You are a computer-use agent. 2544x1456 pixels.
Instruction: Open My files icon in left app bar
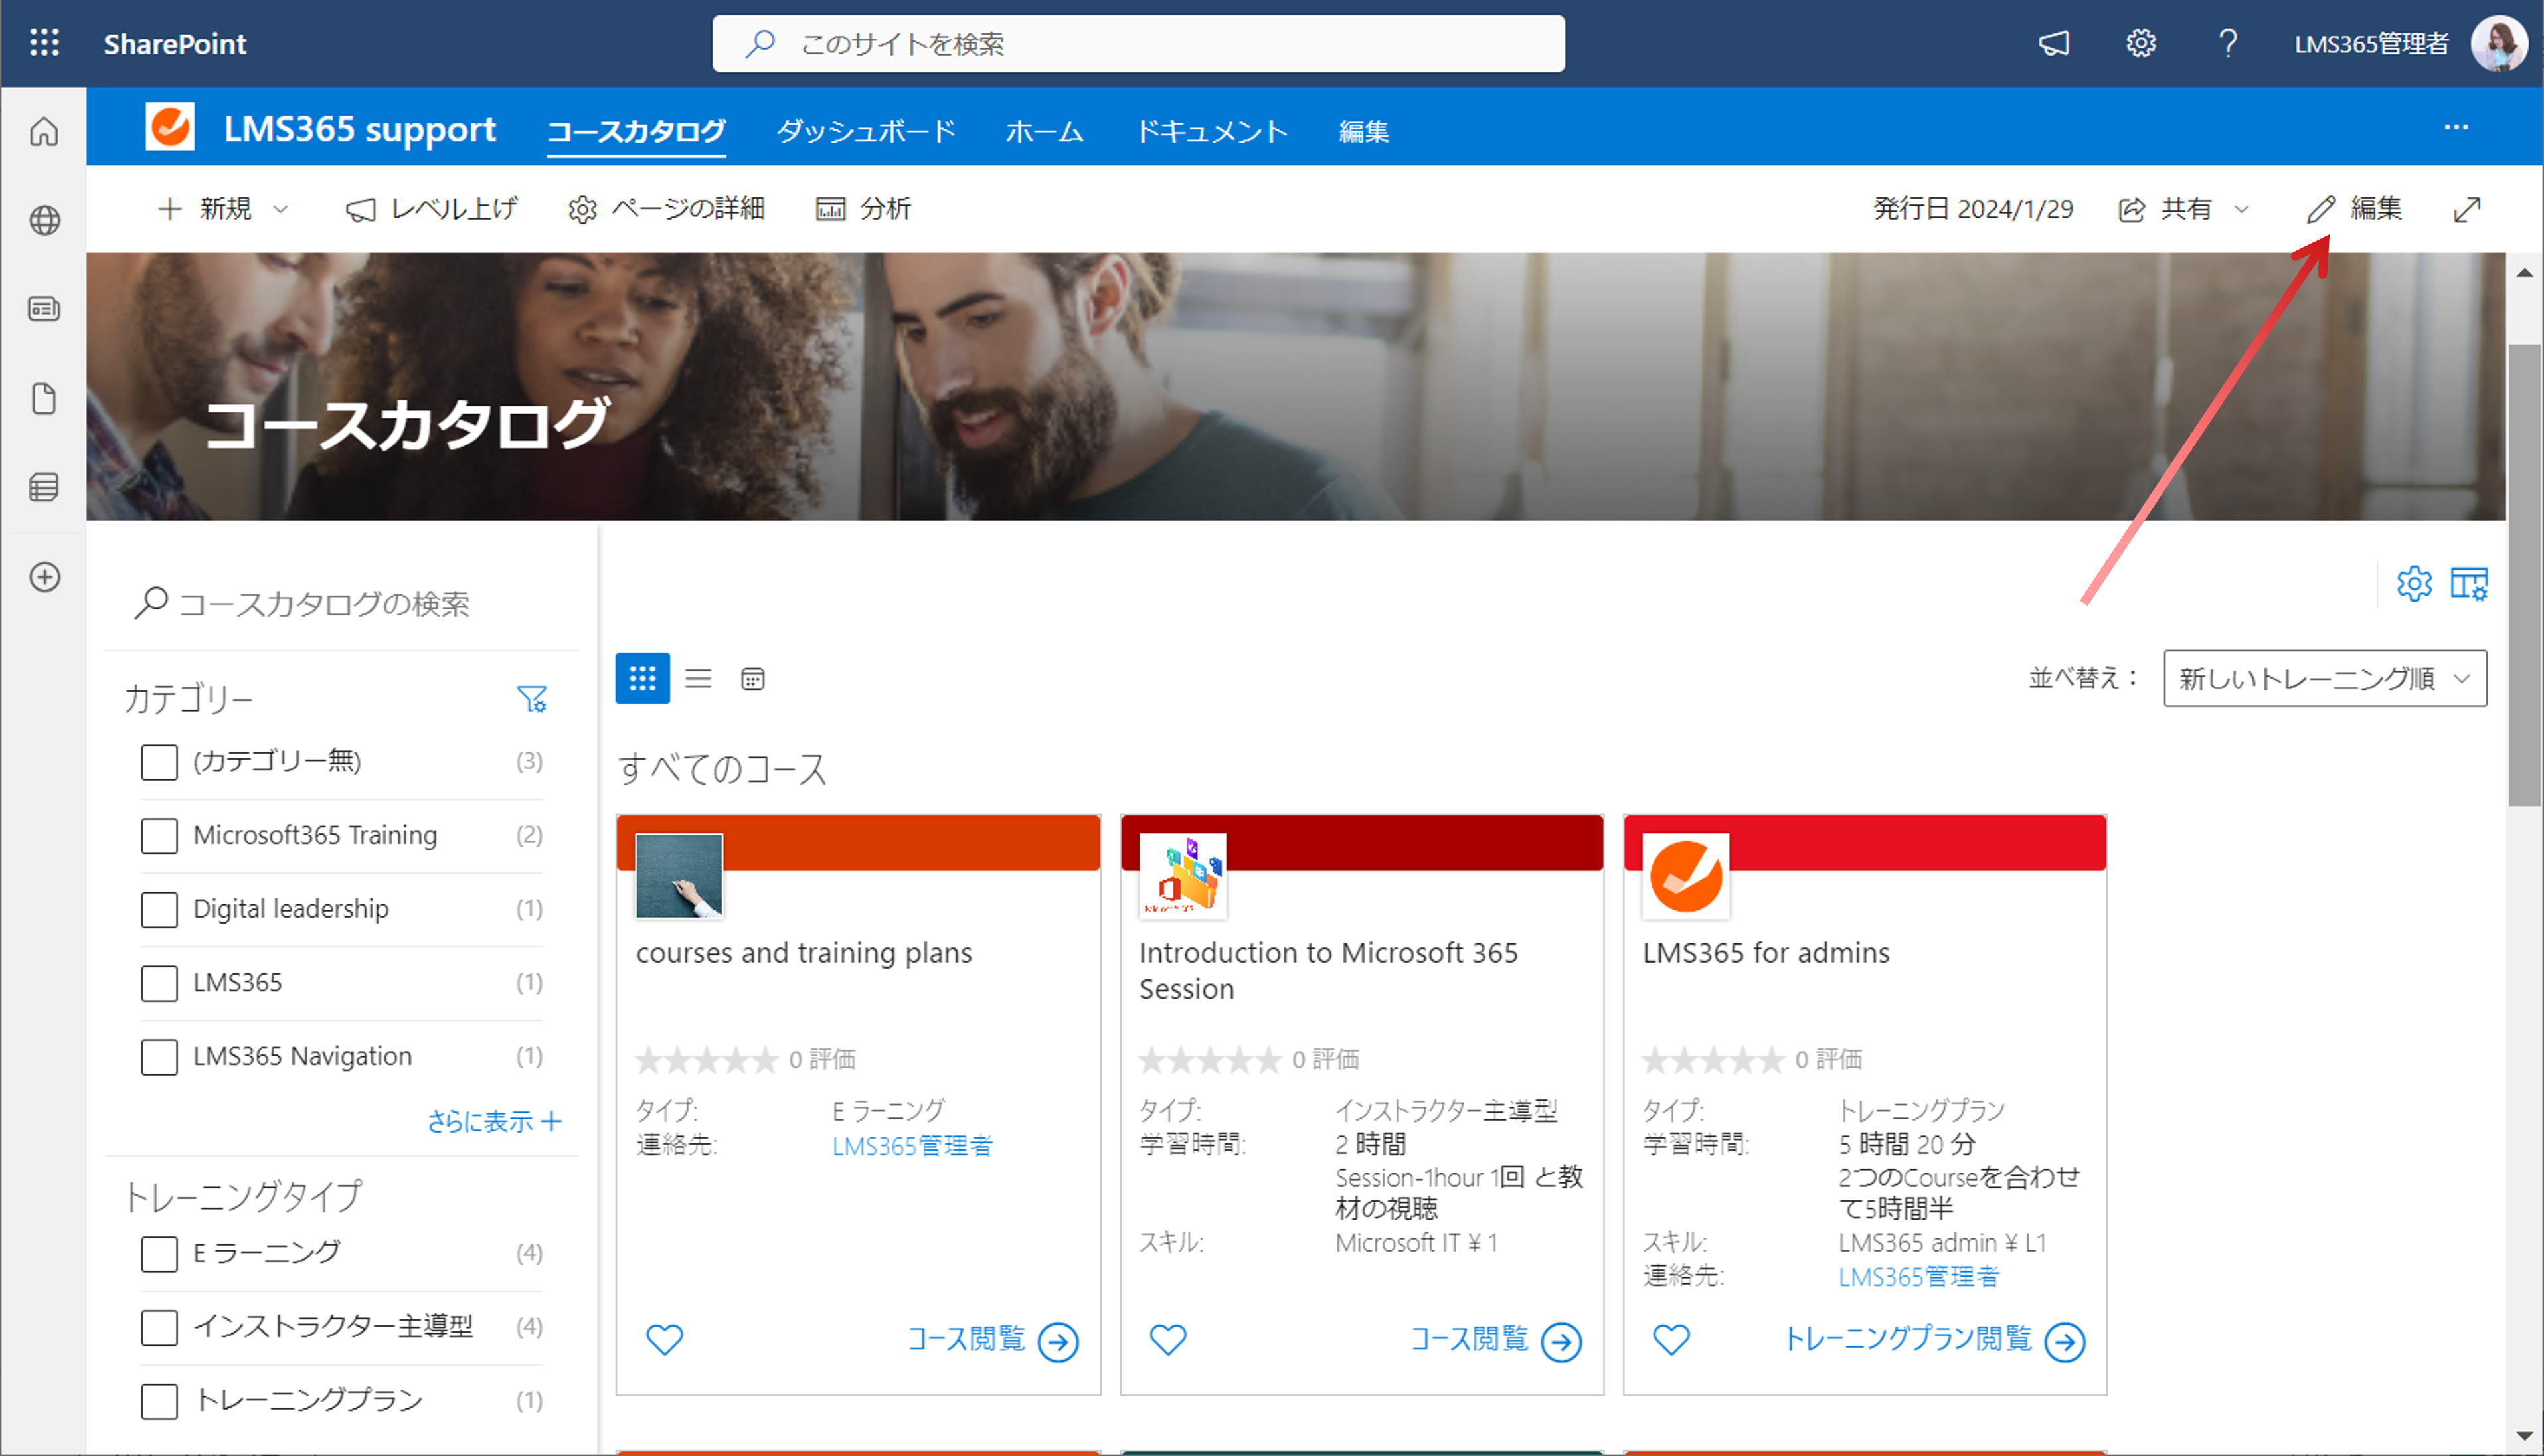pyautogui.click(x=44, y=398)
